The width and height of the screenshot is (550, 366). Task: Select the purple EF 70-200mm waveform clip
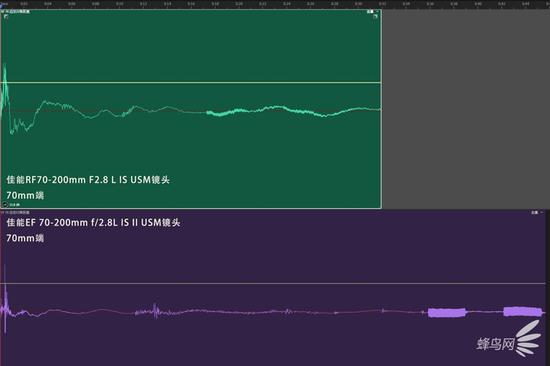pyautogui.click(x=273, y=288)
